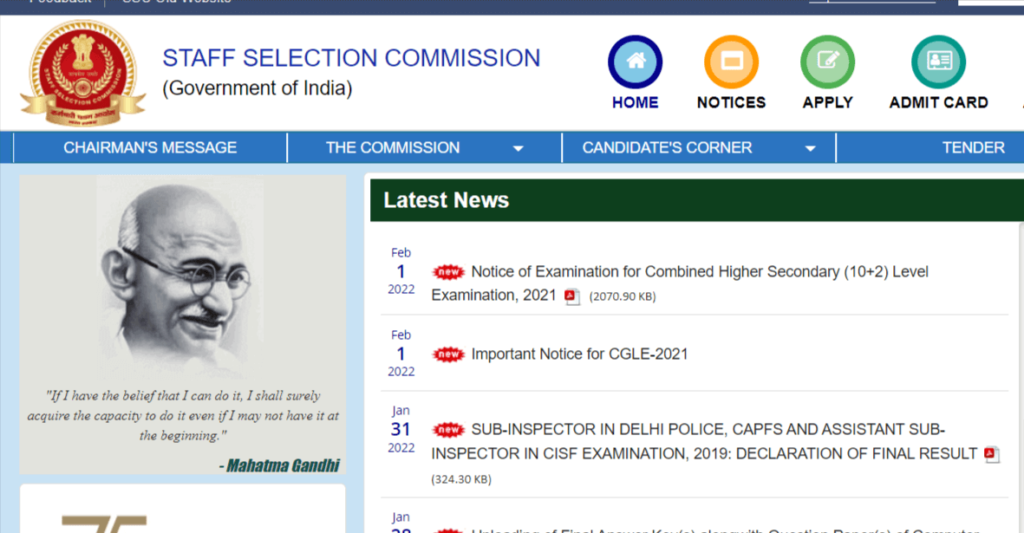1024x533 pixels.
Task: Click the ADMIT CARD label link
Action: tap(938, 103)
